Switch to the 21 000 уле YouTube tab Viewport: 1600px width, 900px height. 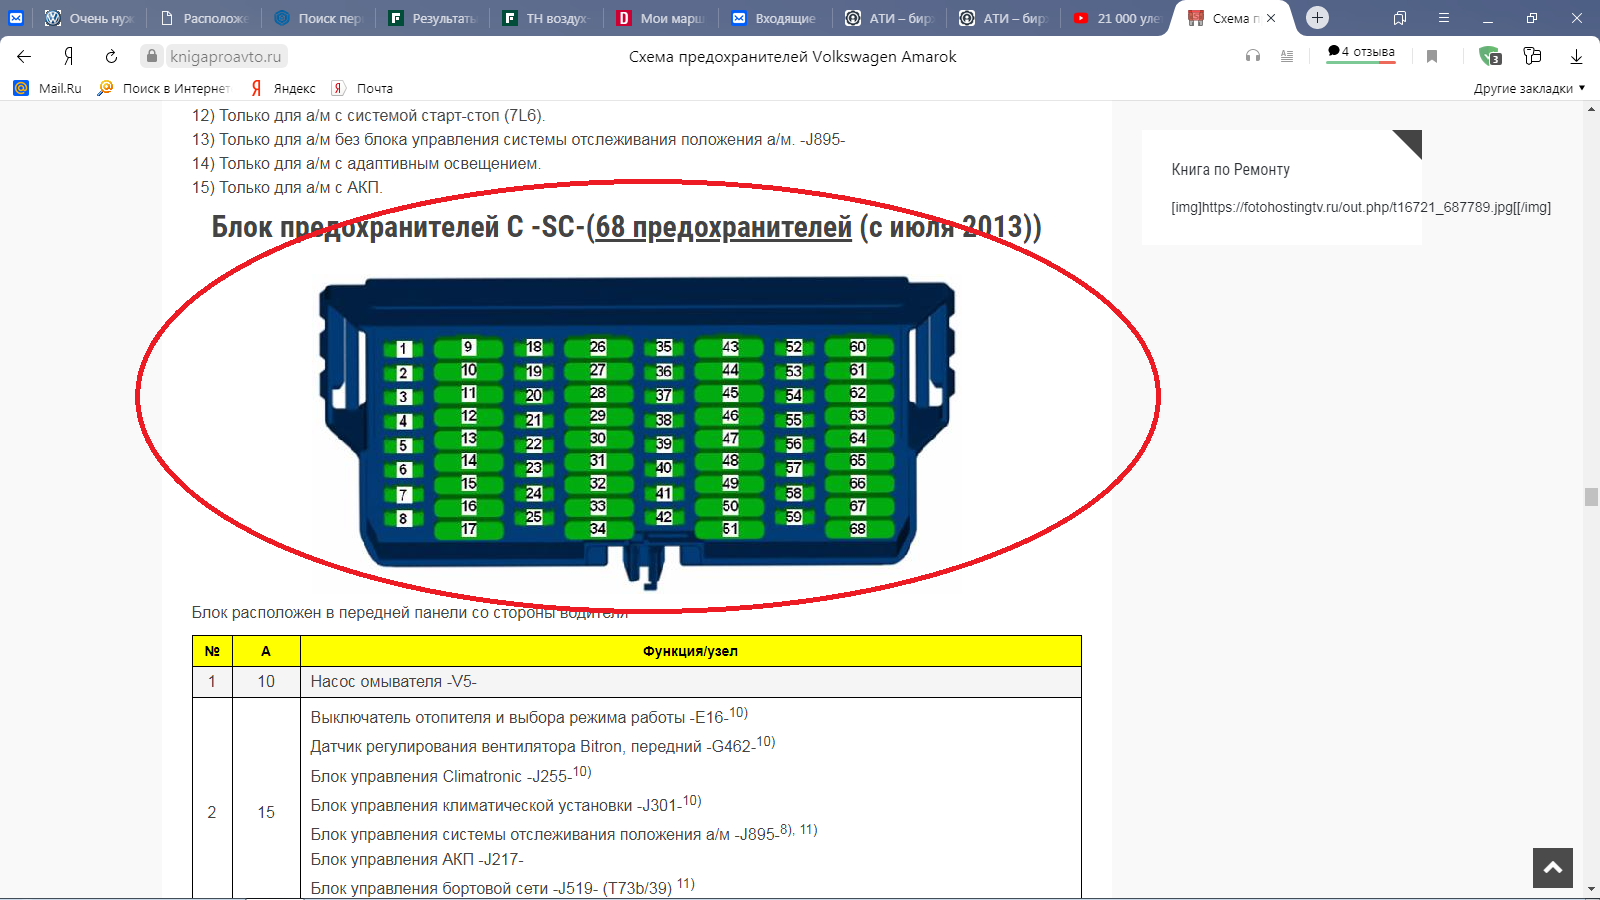pos(1116,18)
